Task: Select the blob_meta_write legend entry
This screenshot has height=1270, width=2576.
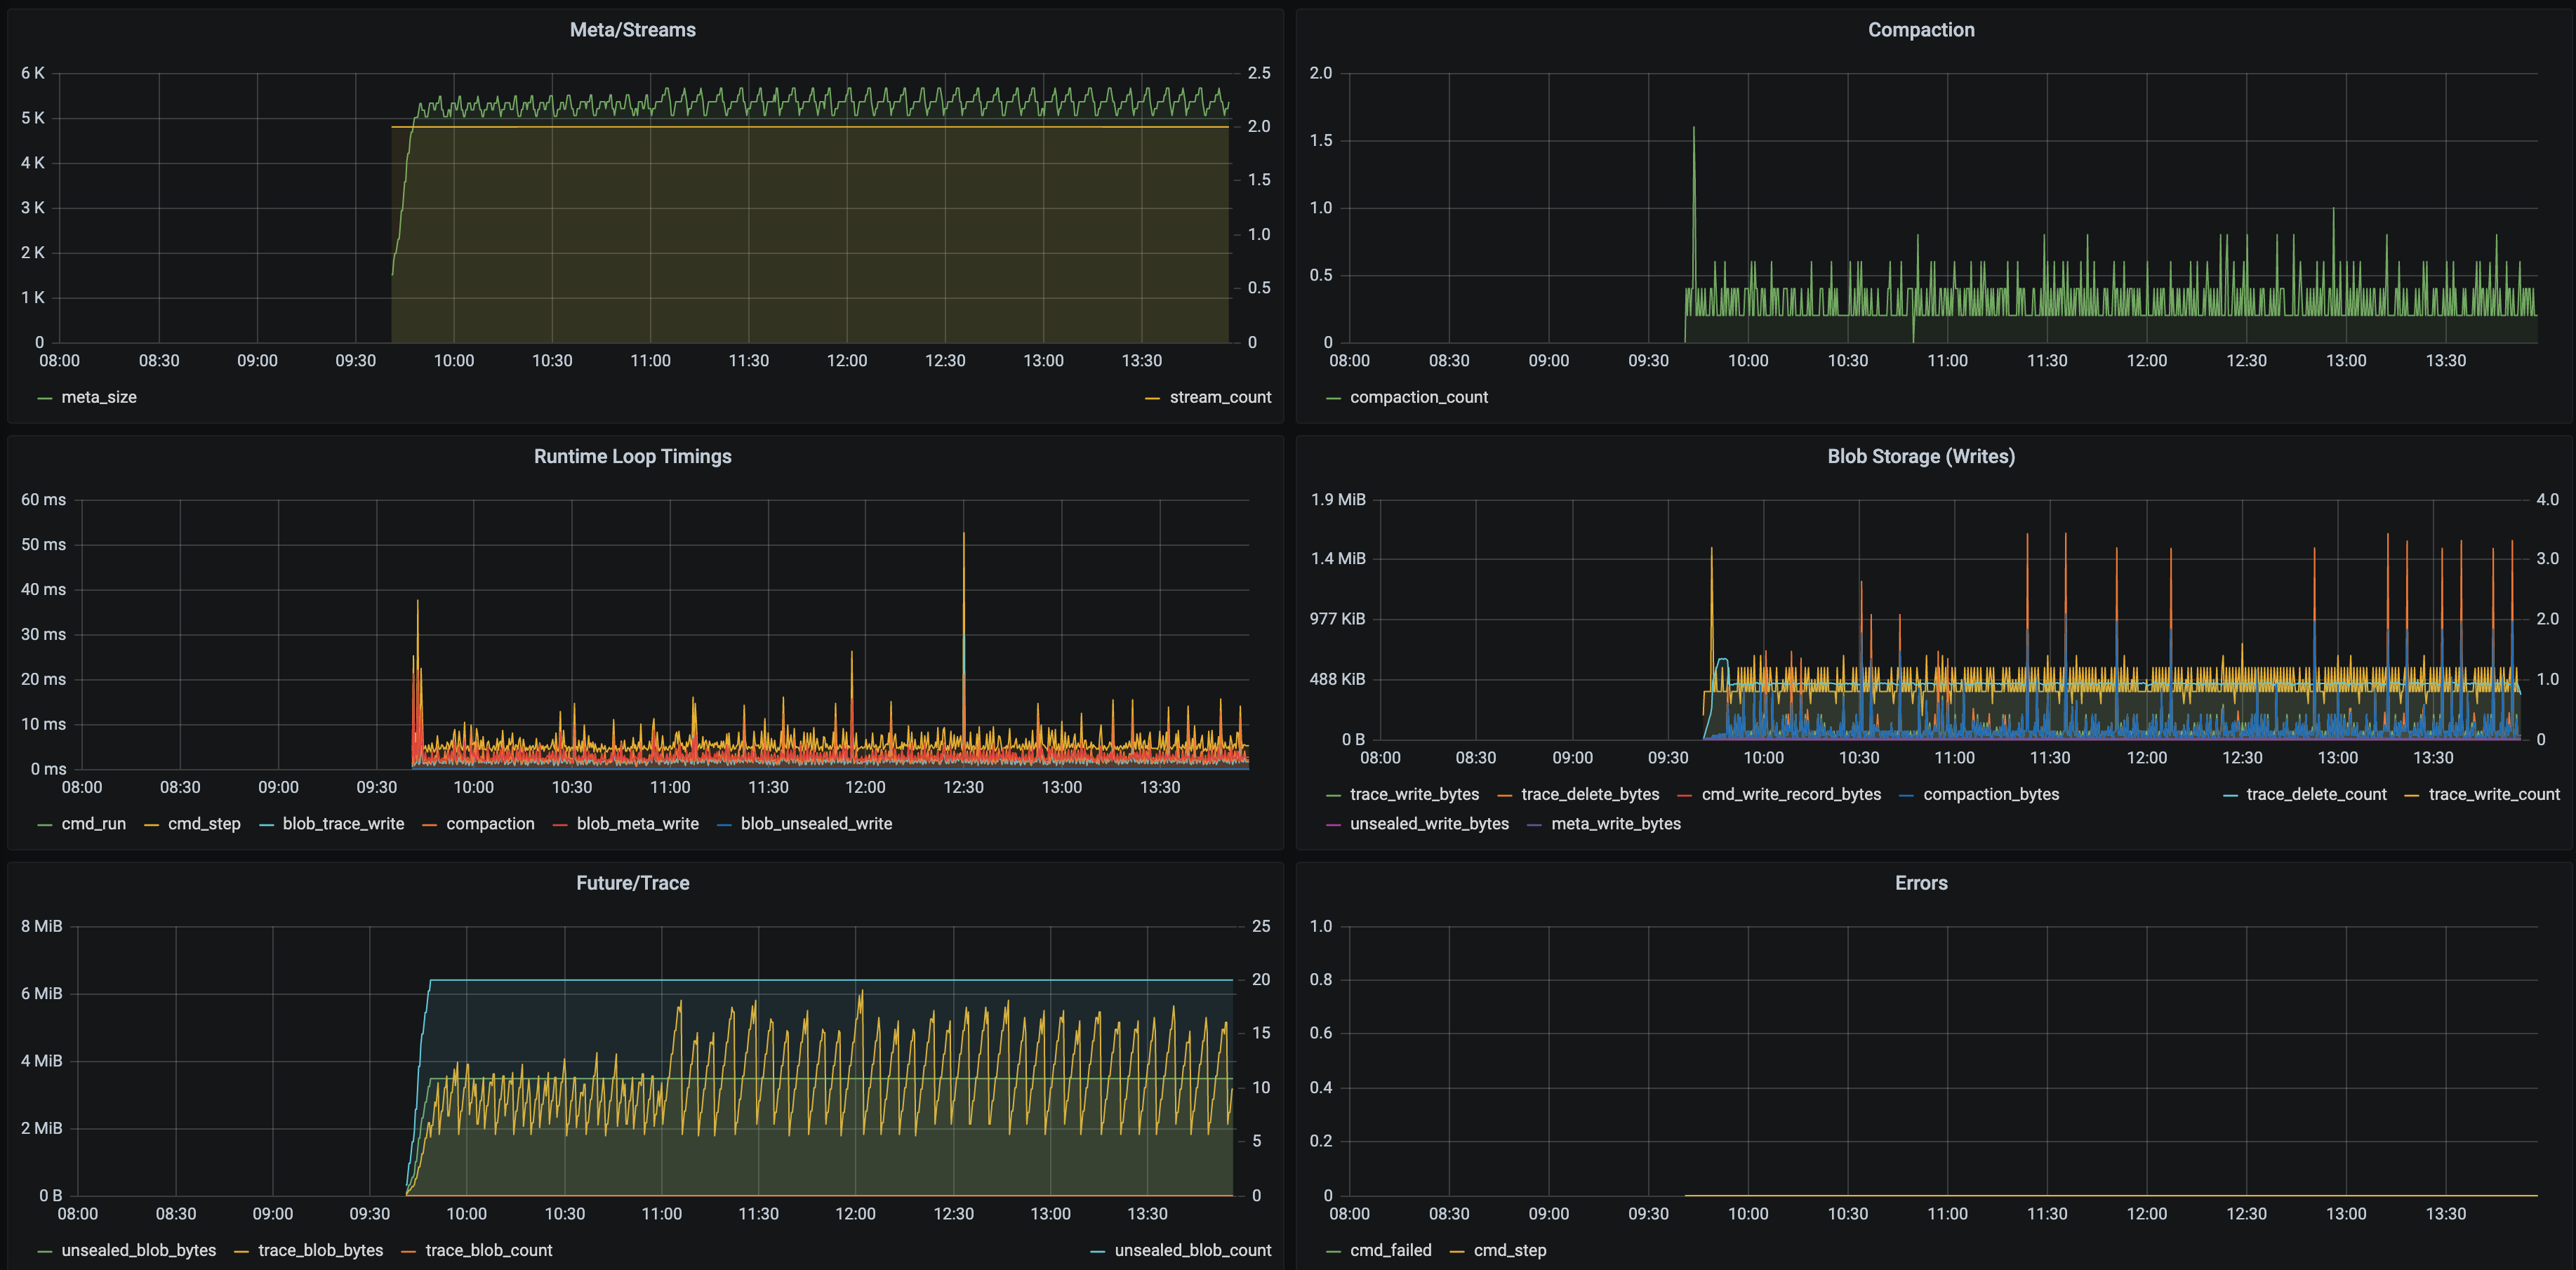Action: (638, 823)
